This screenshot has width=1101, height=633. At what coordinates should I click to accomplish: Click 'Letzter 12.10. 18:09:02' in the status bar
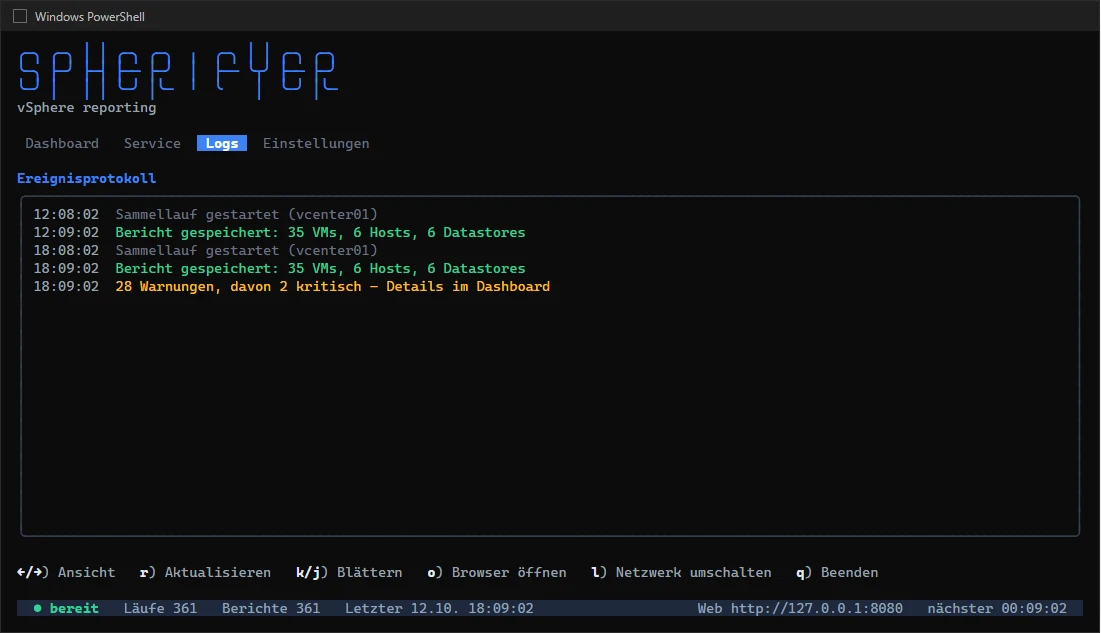click(x=439, y=608)
